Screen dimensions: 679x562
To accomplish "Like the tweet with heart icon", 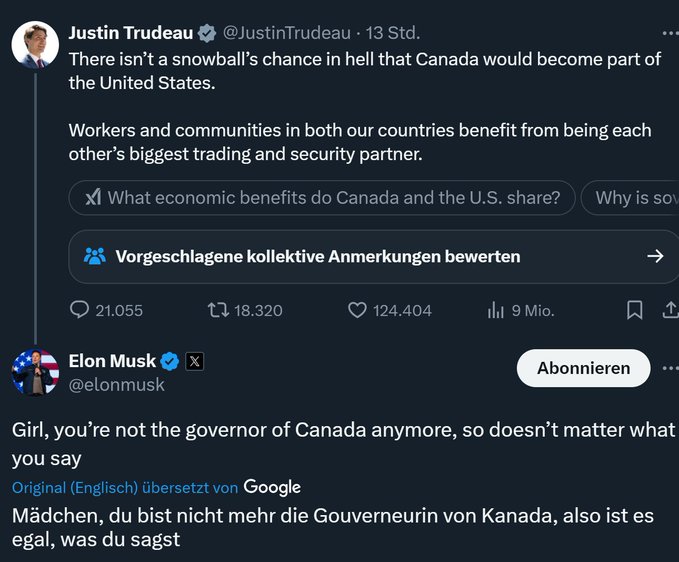I will (x=357, y=311).
